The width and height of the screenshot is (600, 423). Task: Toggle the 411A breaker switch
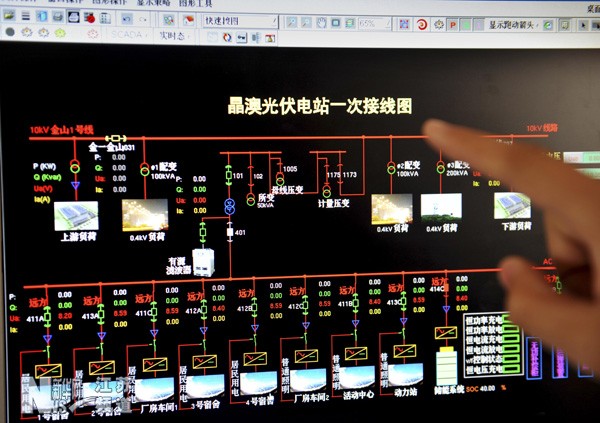coord(48,318)
